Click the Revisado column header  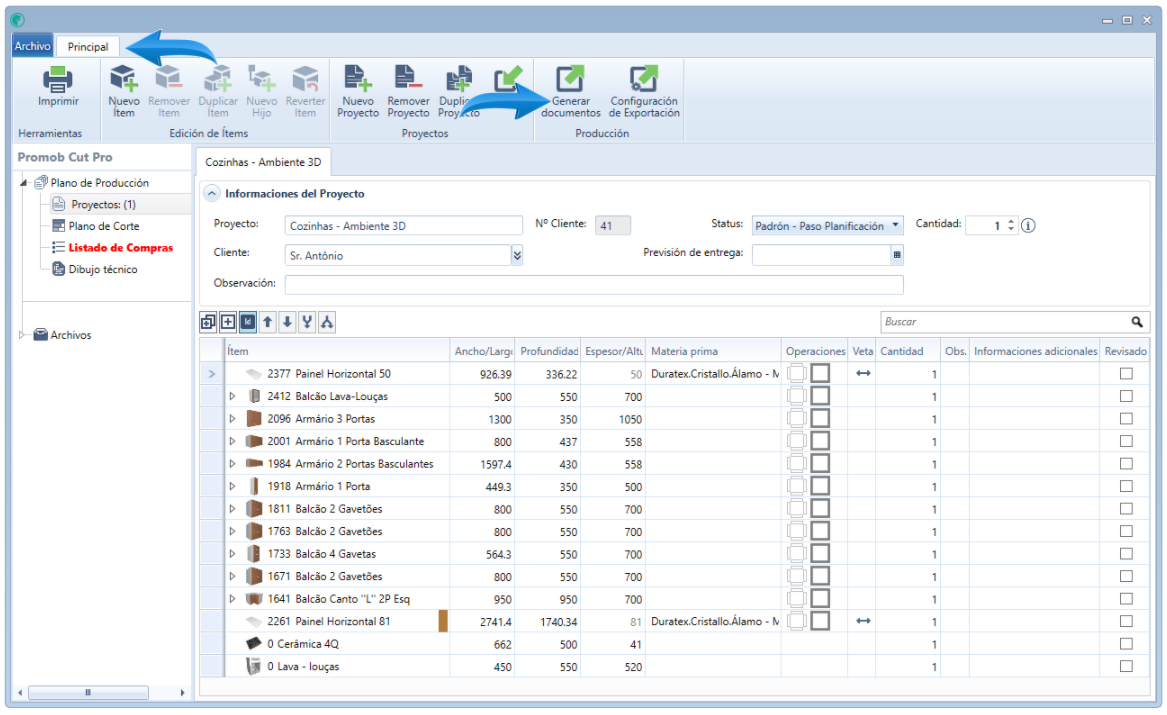tap(1125, 351)
